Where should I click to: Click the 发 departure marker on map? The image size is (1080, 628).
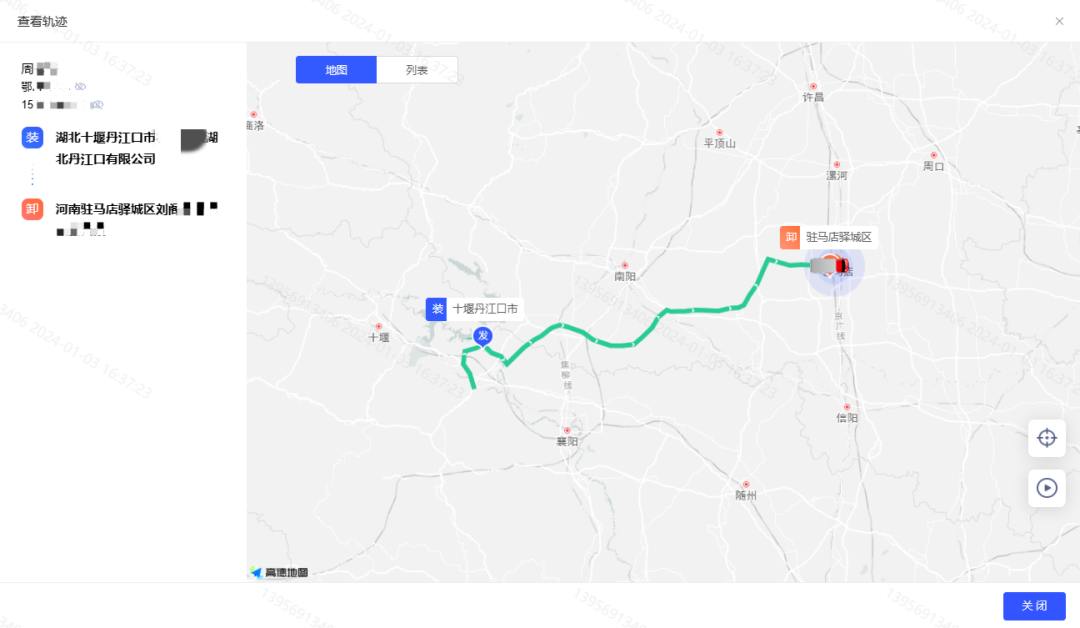[483, 336]
